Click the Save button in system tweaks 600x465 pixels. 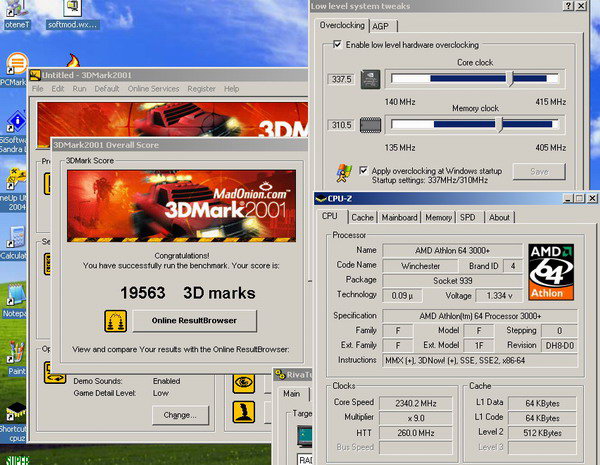(539, 171)
